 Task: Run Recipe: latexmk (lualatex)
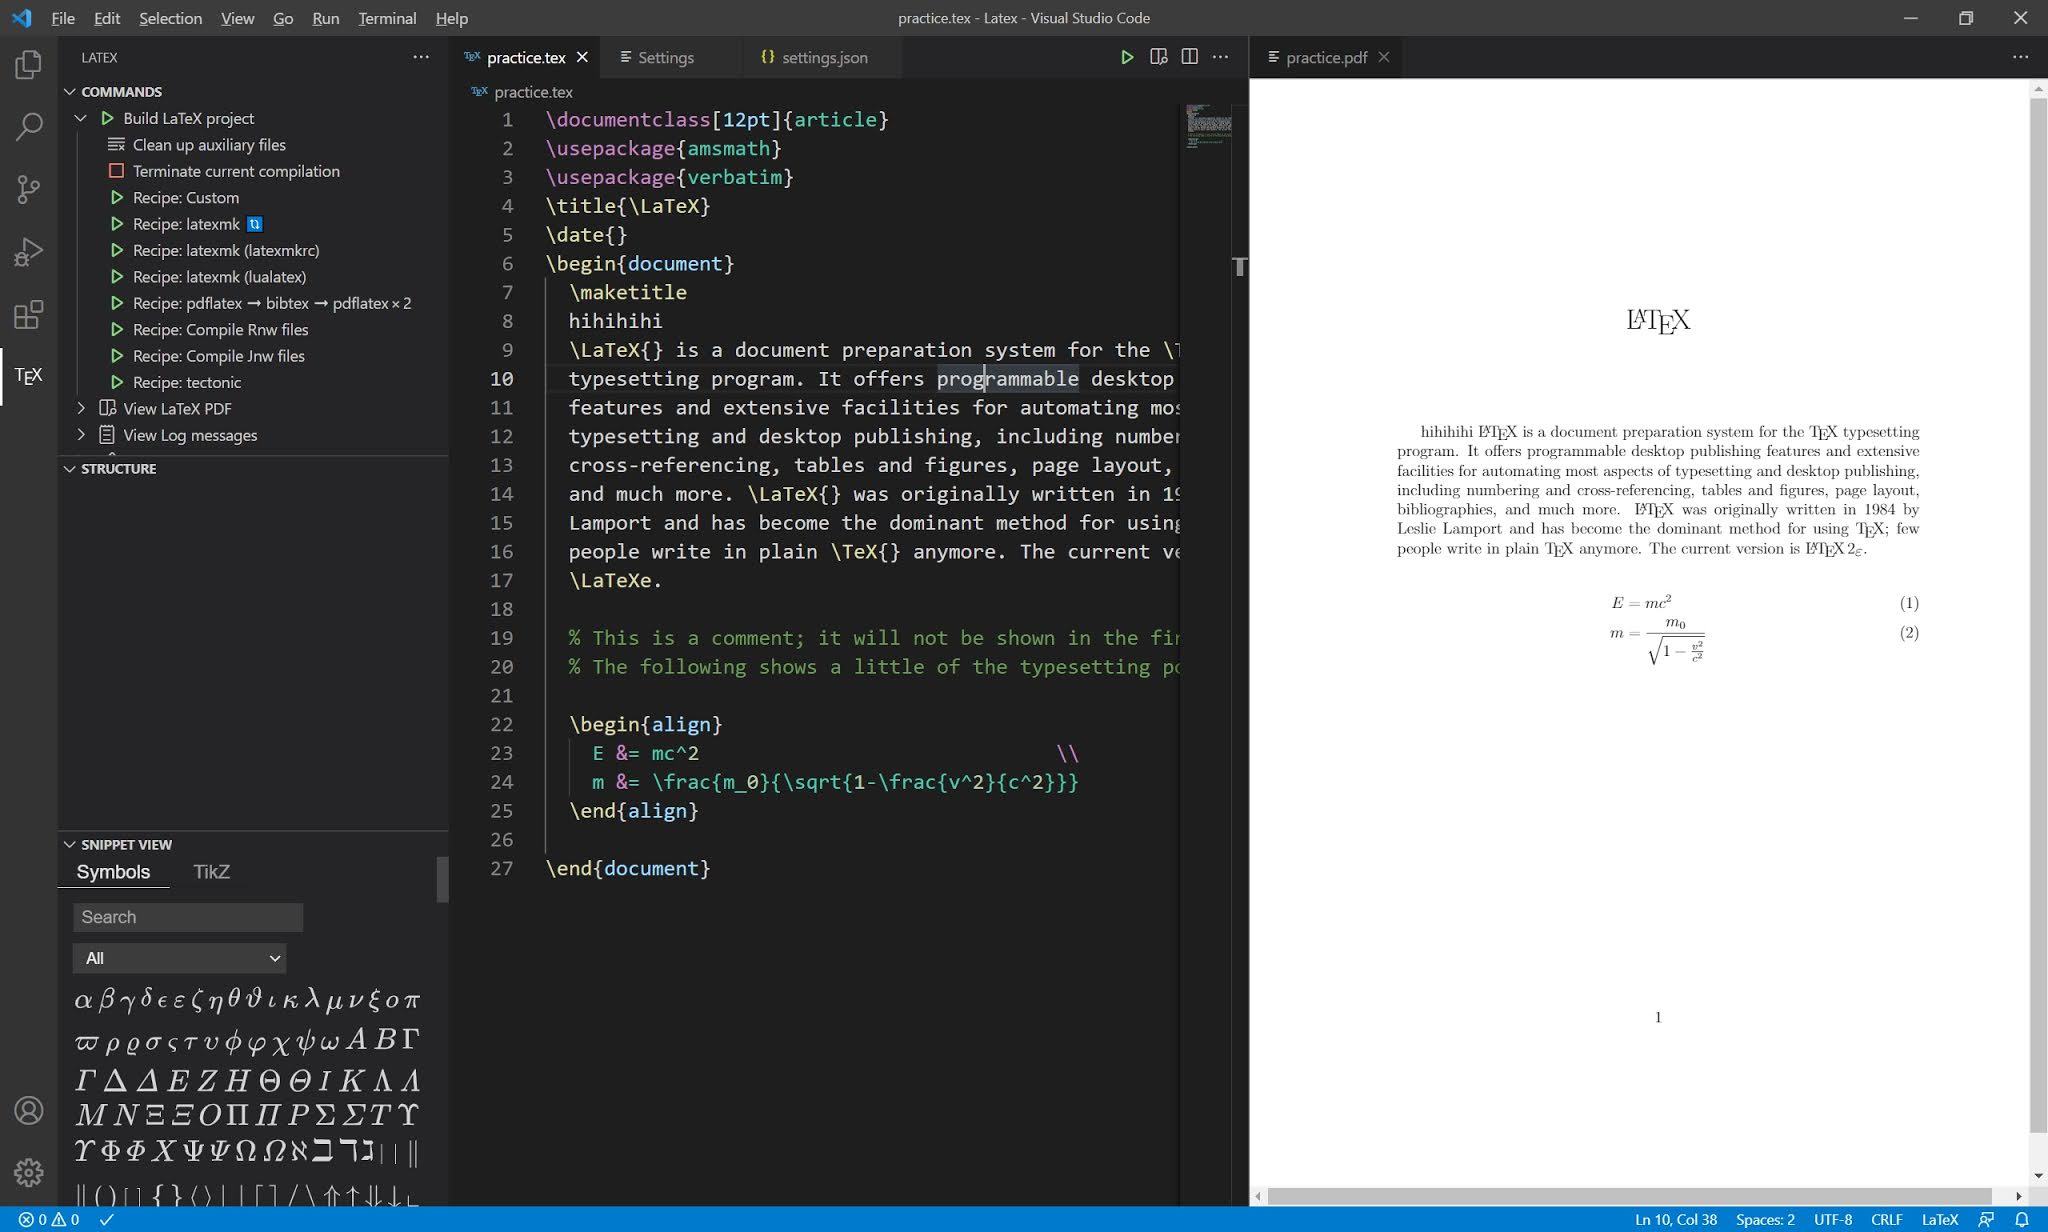[x=219, y=277]
